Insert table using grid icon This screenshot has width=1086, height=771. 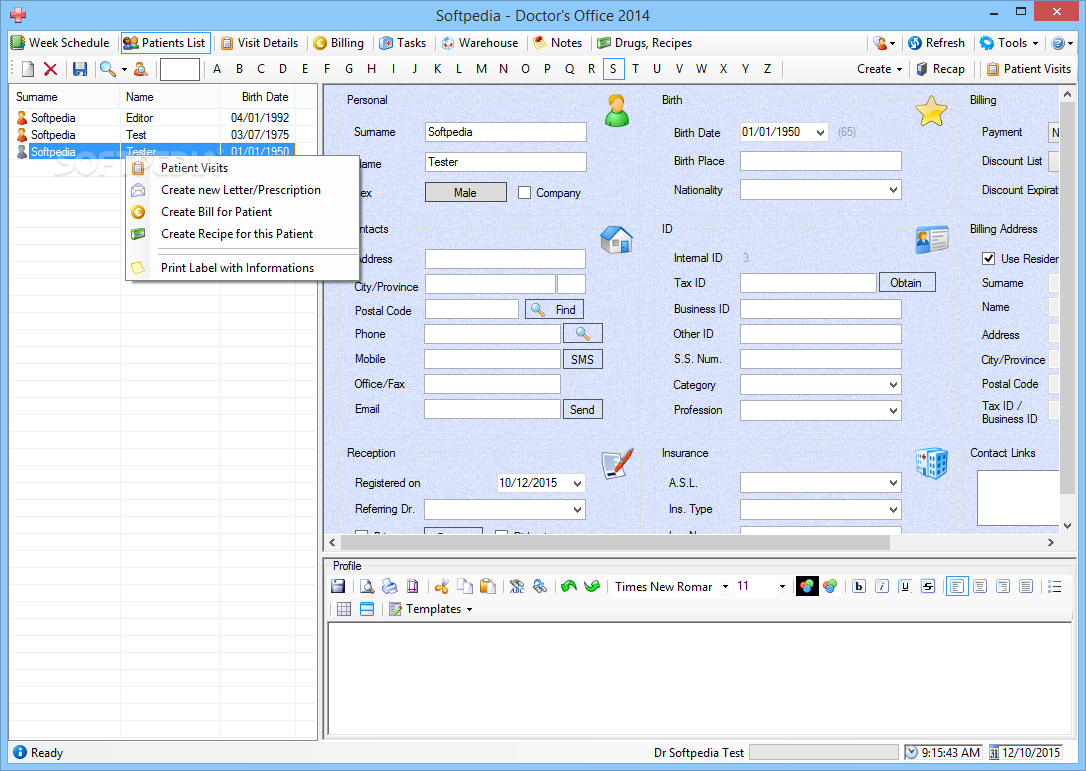344,609
